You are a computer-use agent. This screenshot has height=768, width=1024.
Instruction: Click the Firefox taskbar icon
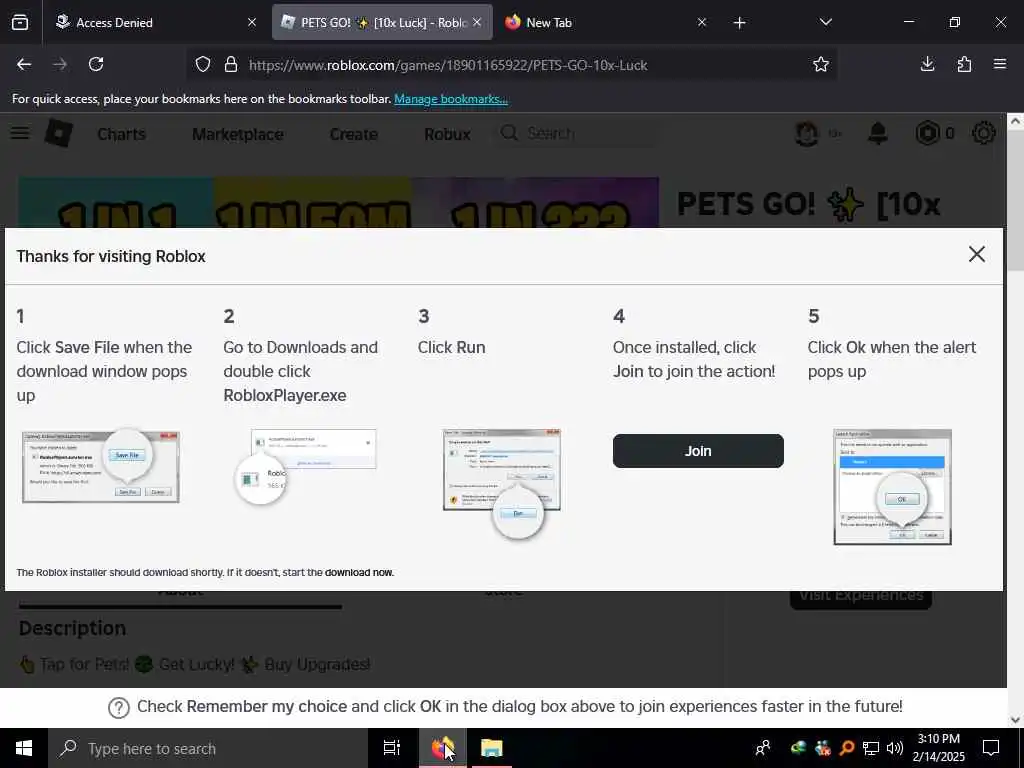pyautogui.click(x=442, y=748)
